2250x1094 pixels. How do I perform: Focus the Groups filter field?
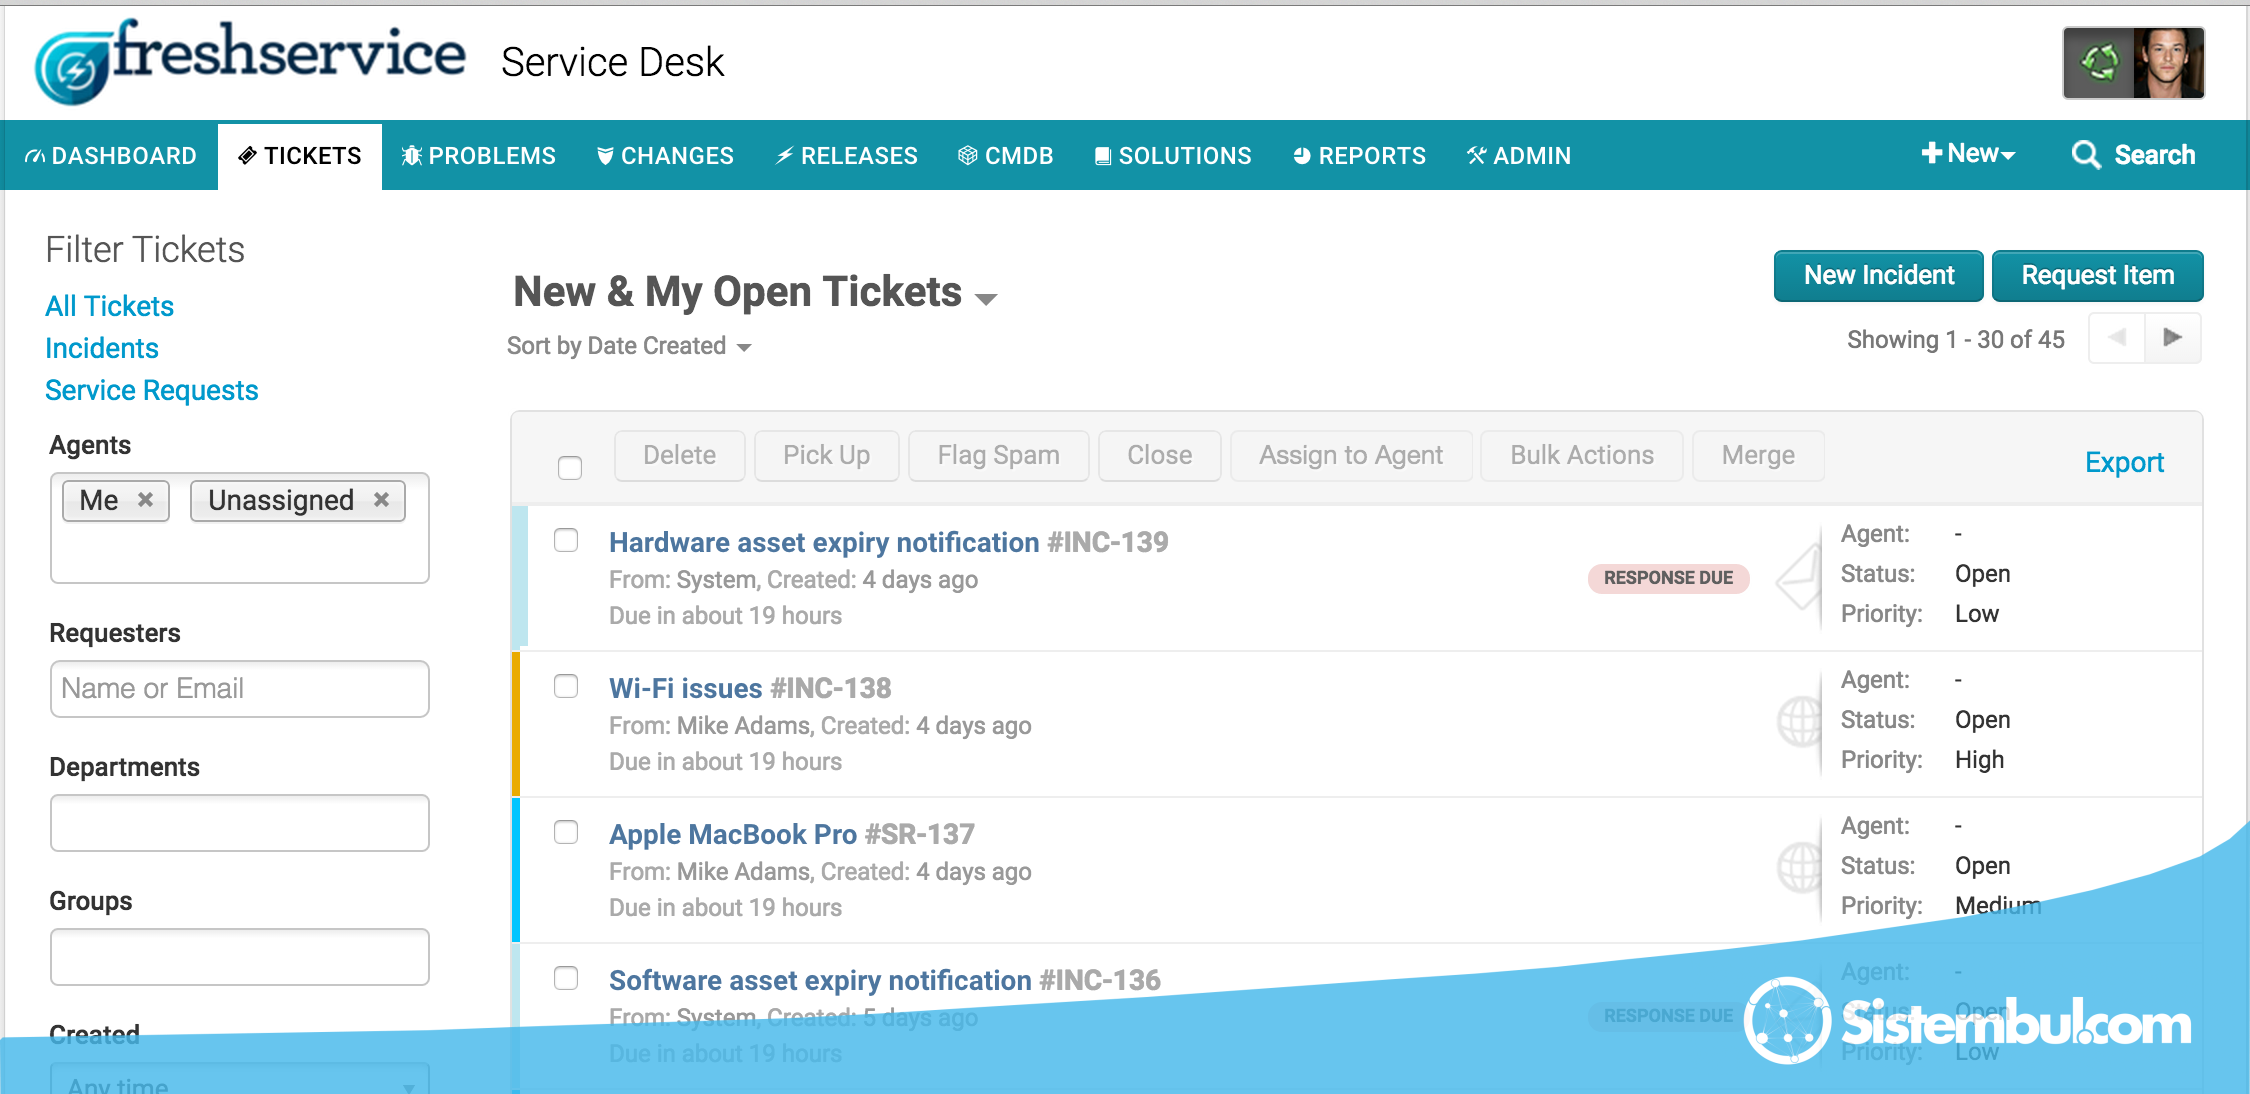pyautogui.click(x=240, y=957)
